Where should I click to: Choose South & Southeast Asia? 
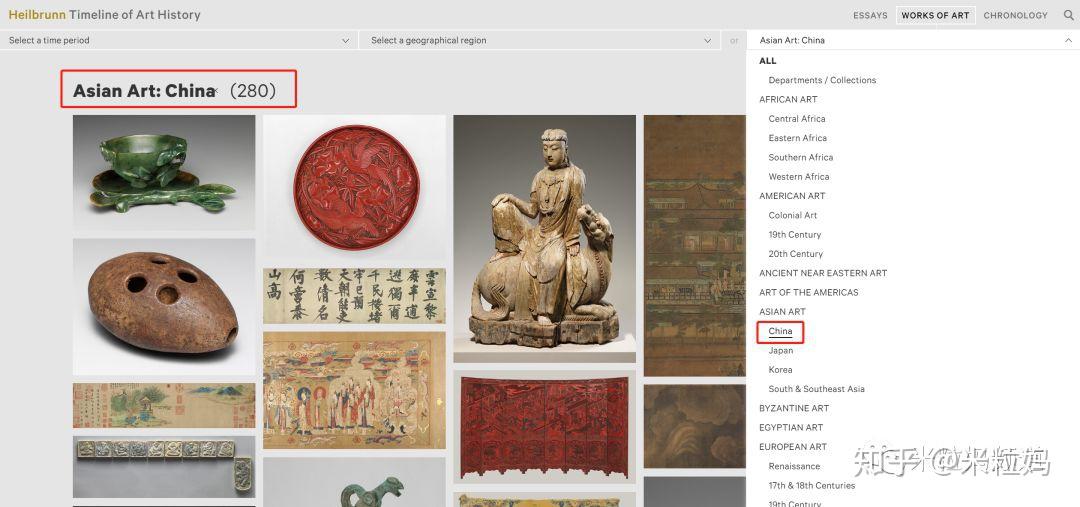click(x=816, y=389)
